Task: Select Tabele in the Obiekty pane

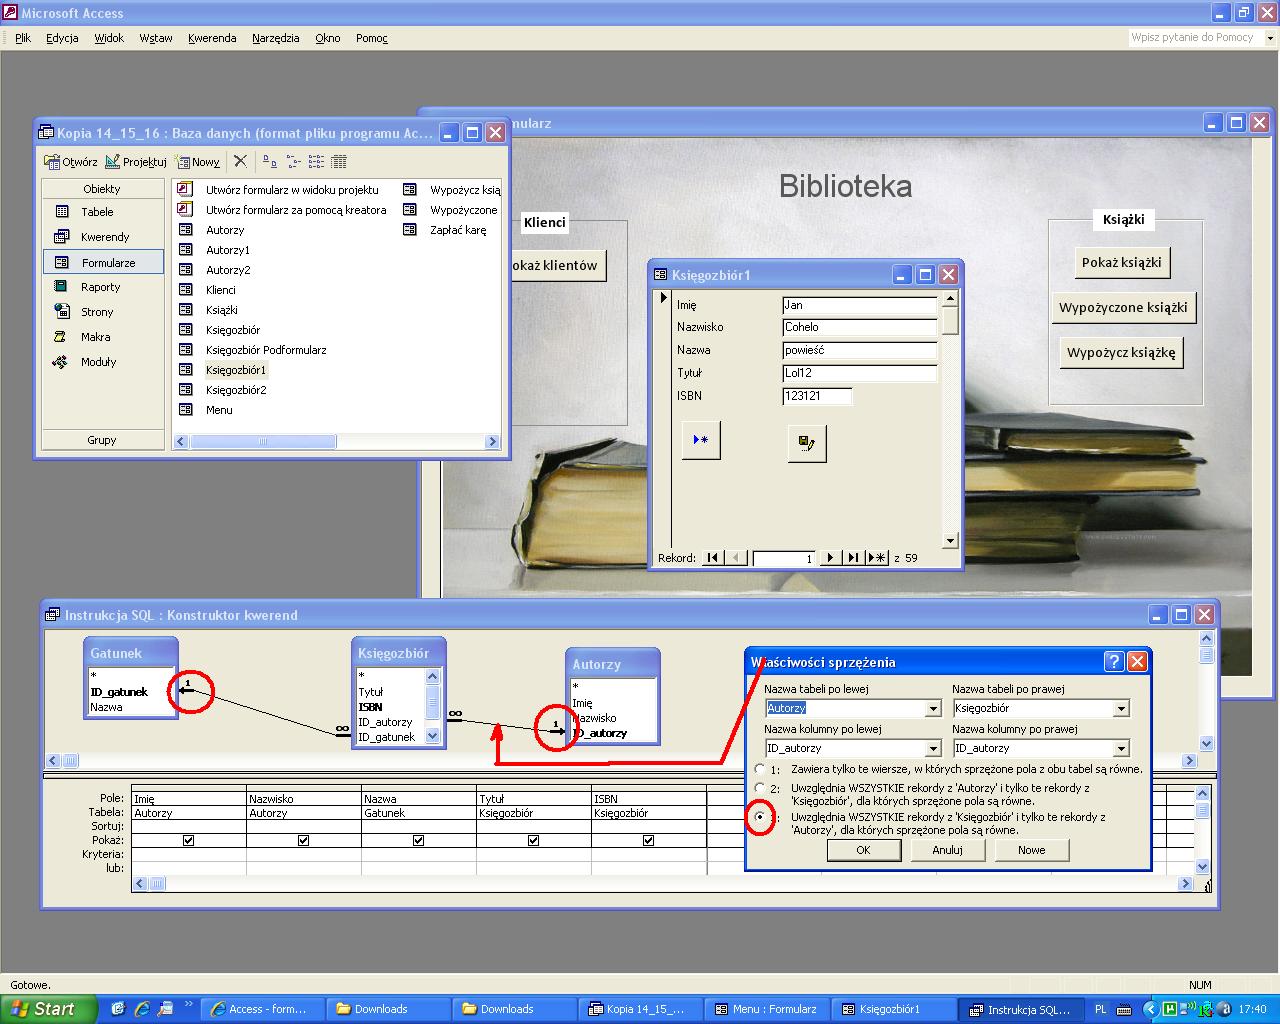Action: [97, 212]
